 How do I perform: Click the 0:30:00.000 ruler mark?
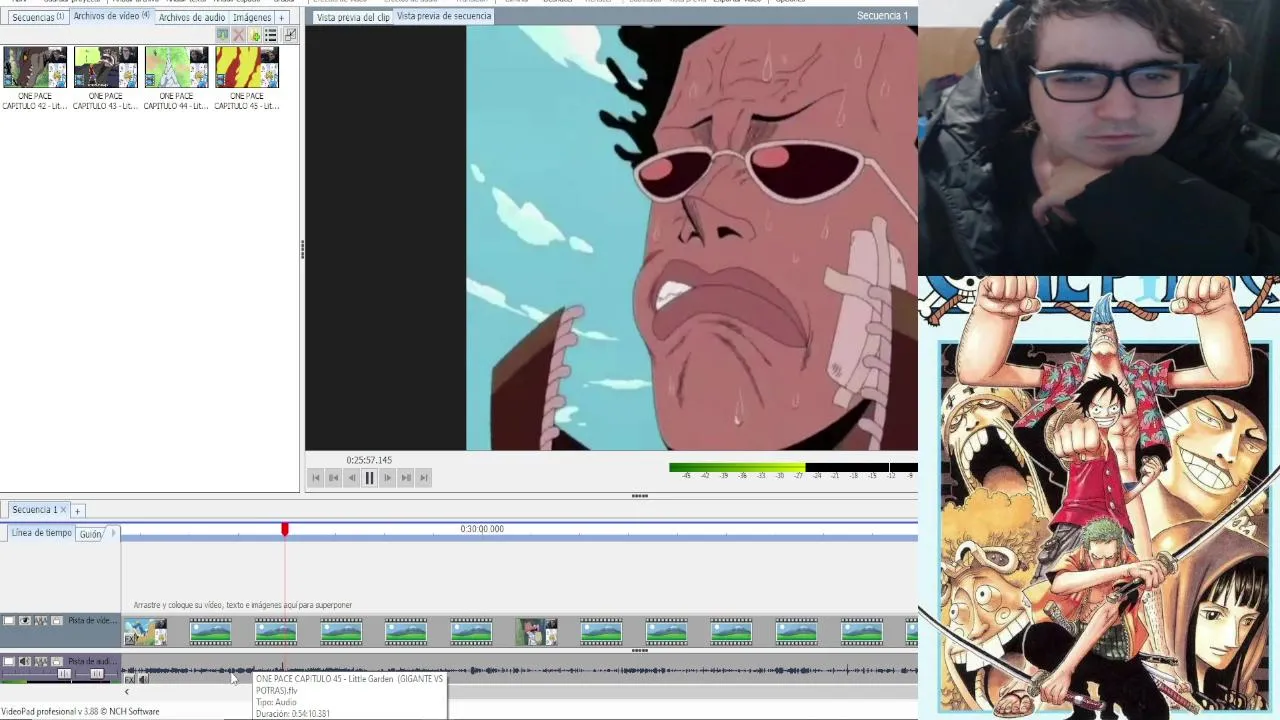pos(482,529)
